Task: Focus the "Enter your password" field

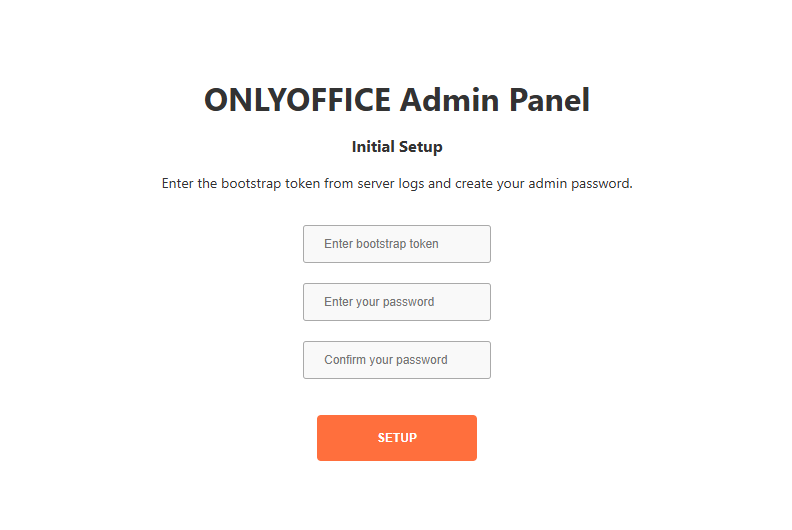Action: click(396, 302)
